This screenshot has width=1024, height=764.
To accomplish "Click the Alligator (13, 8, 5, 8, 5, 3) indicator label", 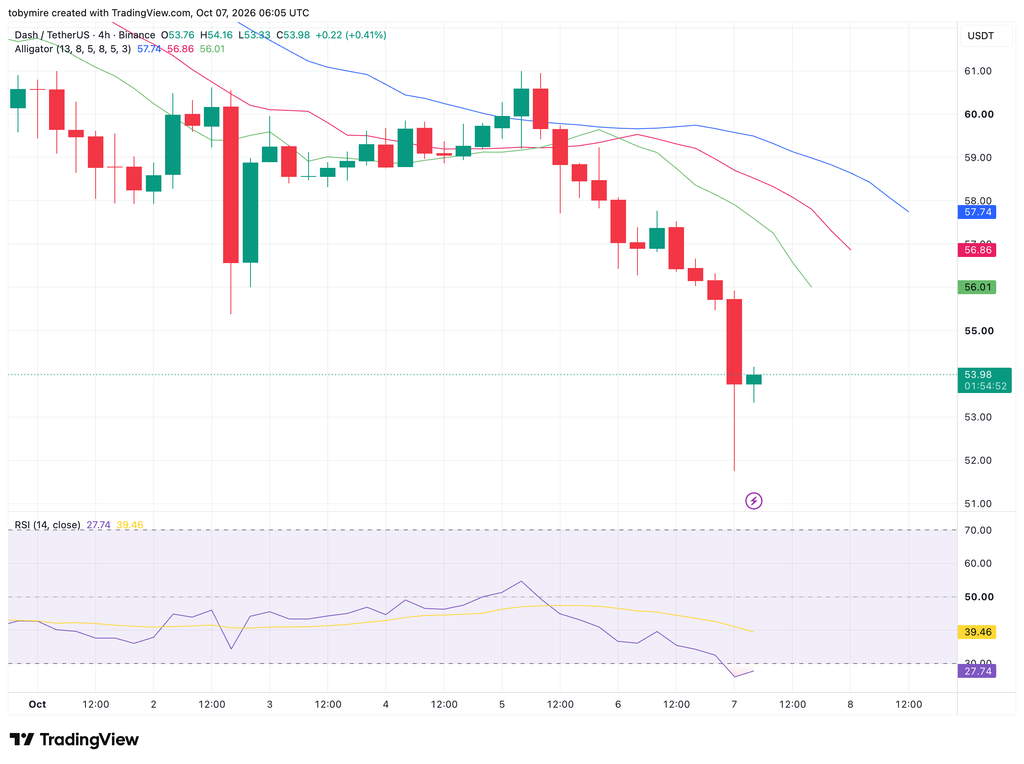I will pyautogui.click(x=72, y=49).
